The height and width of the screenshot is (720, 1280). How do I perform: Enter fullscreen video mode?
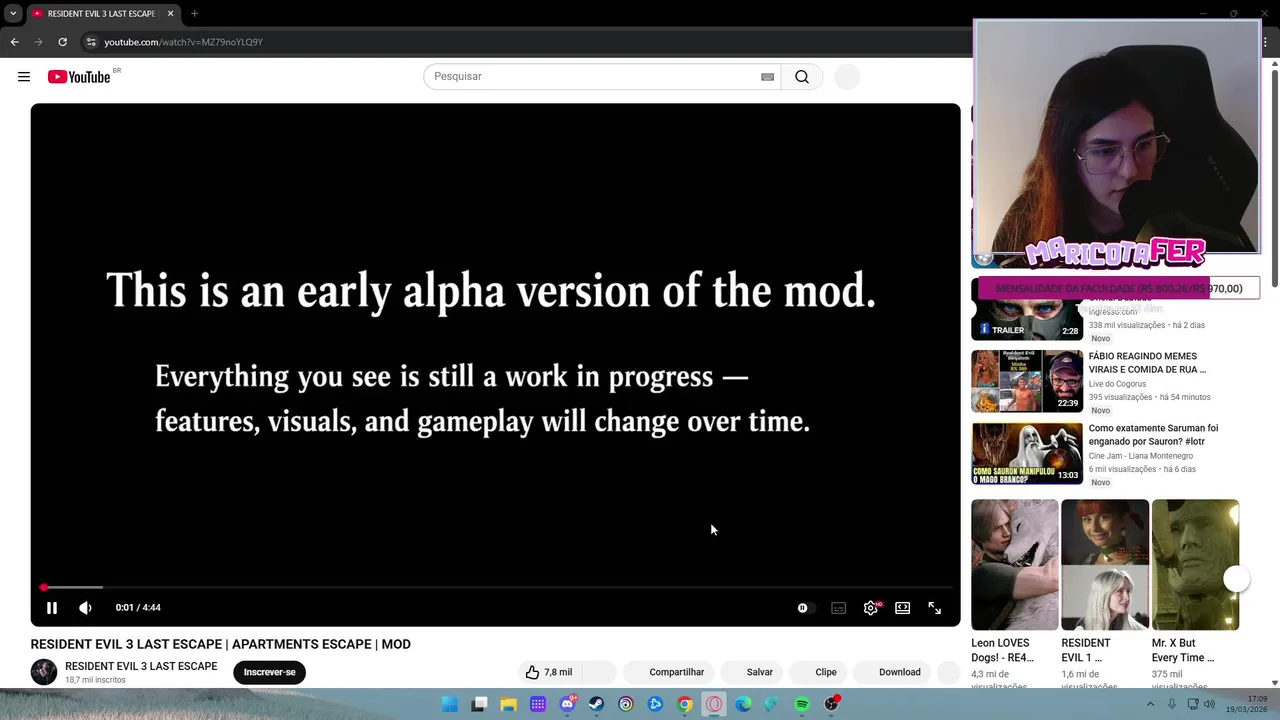pos(935,608)
